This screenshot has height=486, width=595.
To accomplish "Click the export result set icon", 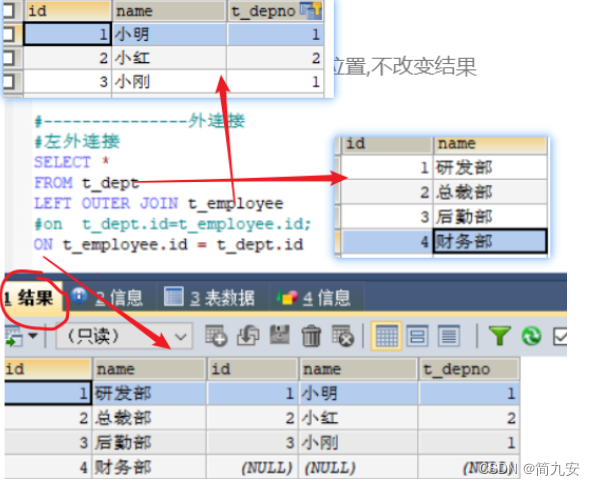I will 14,336.
